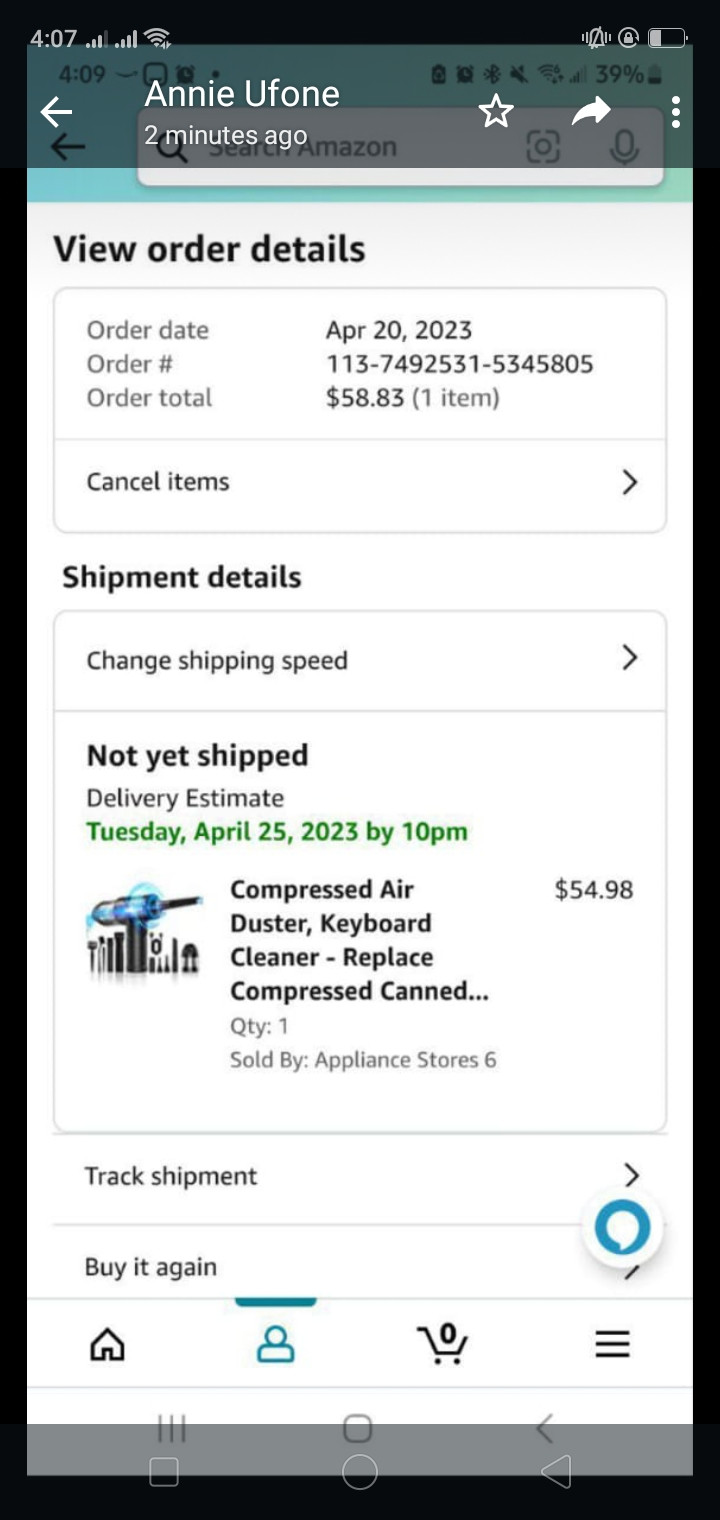
Task: Expand Change shipping speed chevron
Action: coord(629,657)
